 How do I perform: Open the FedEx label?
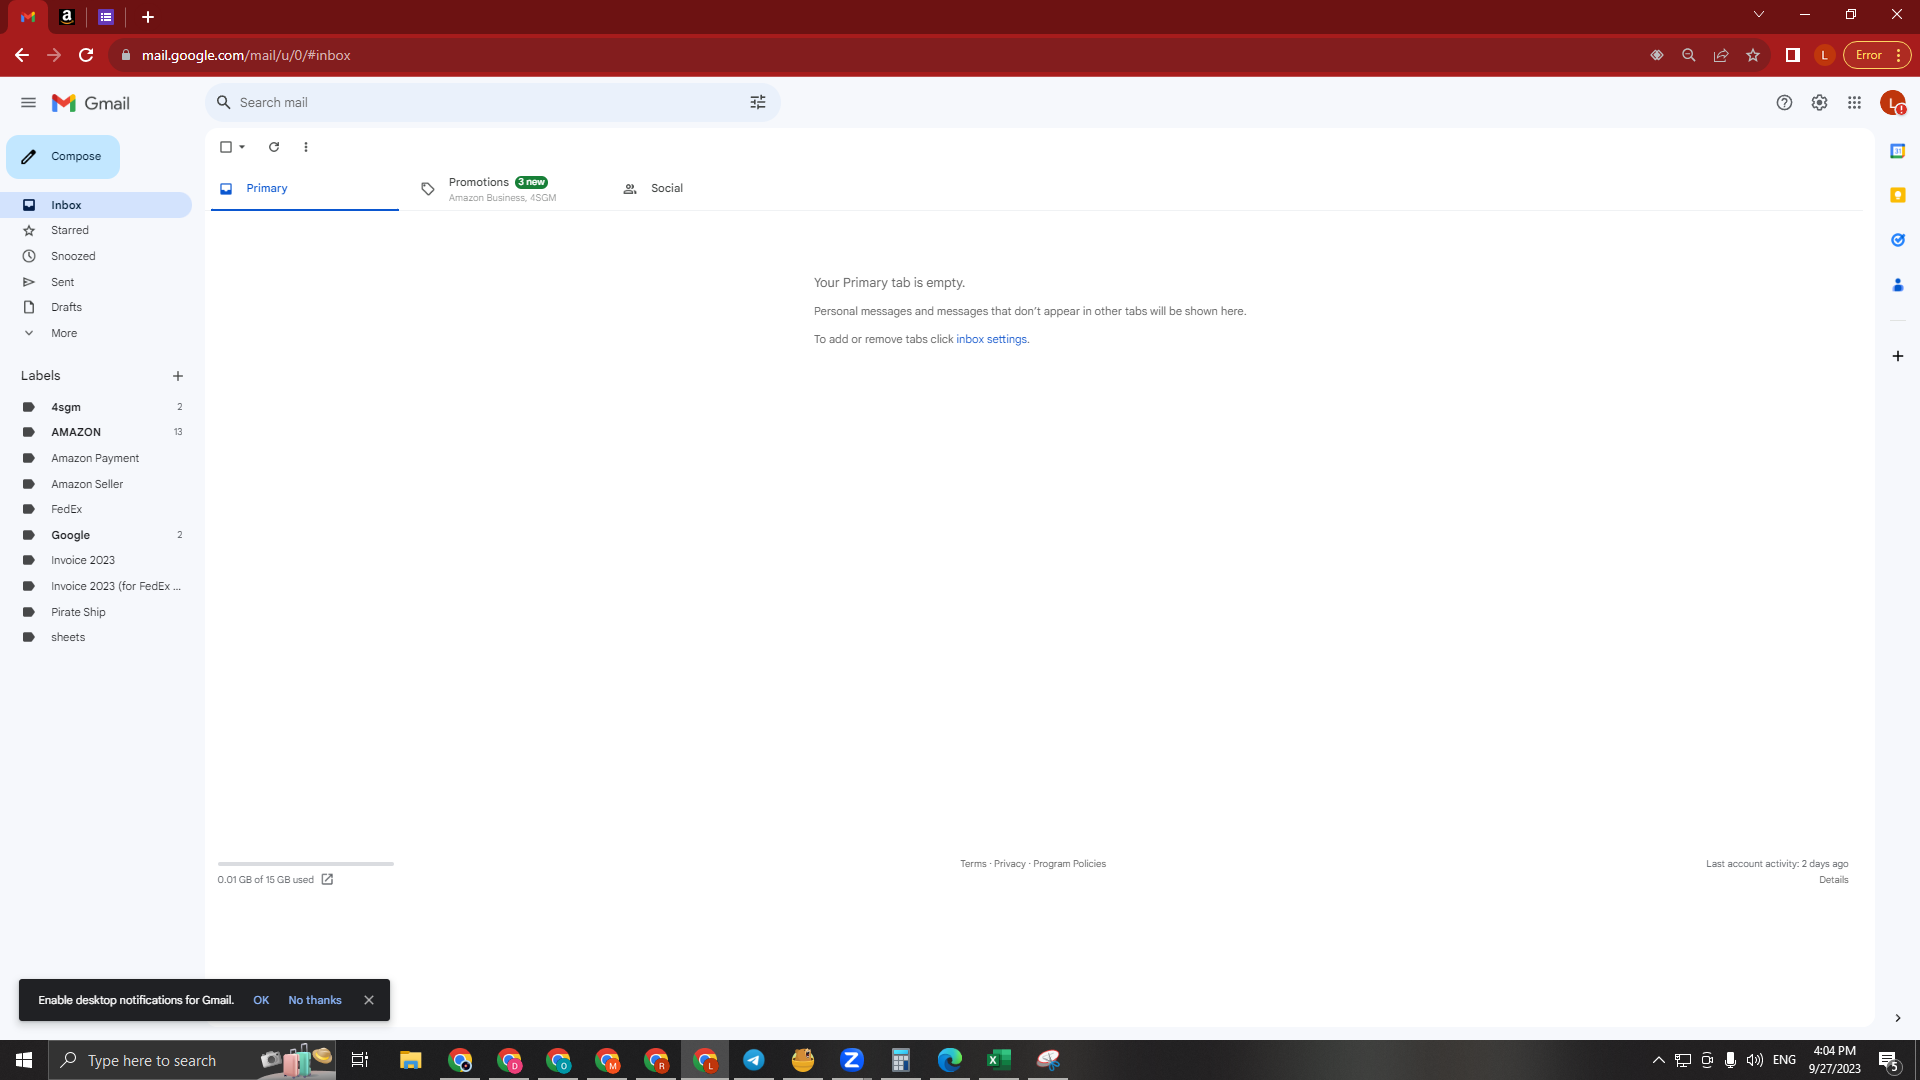[96, 509]
